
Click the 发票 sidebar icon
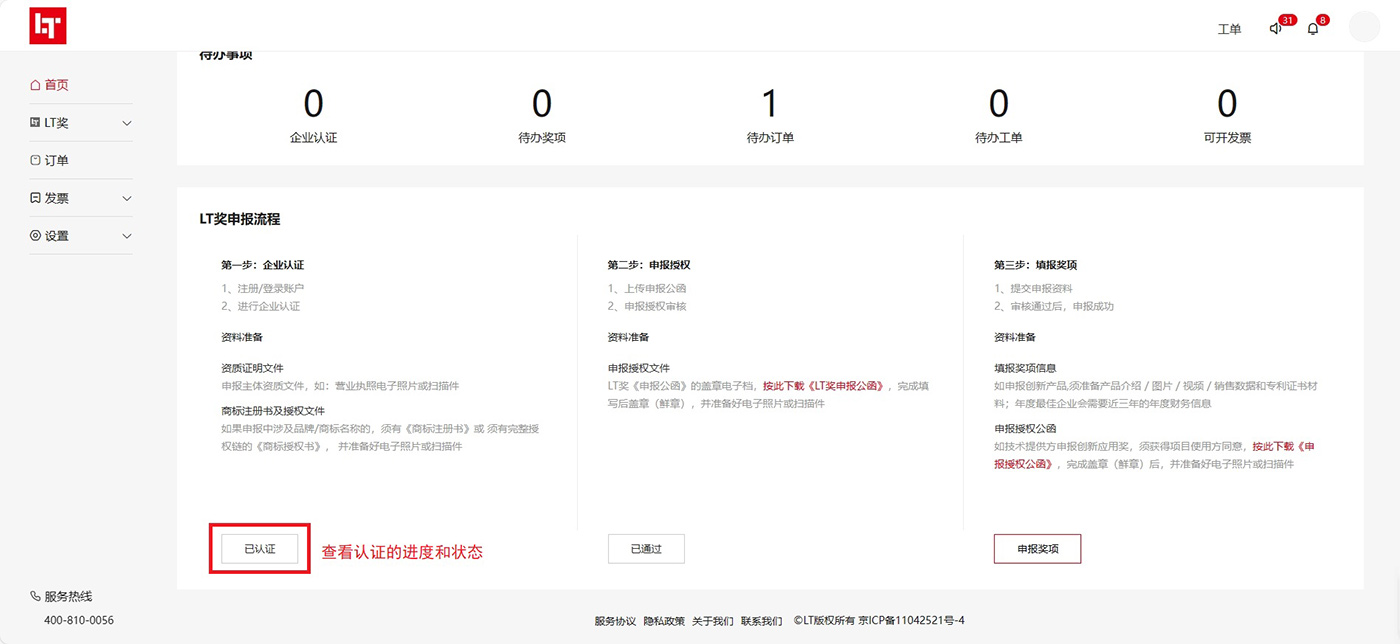pos(36,198)
